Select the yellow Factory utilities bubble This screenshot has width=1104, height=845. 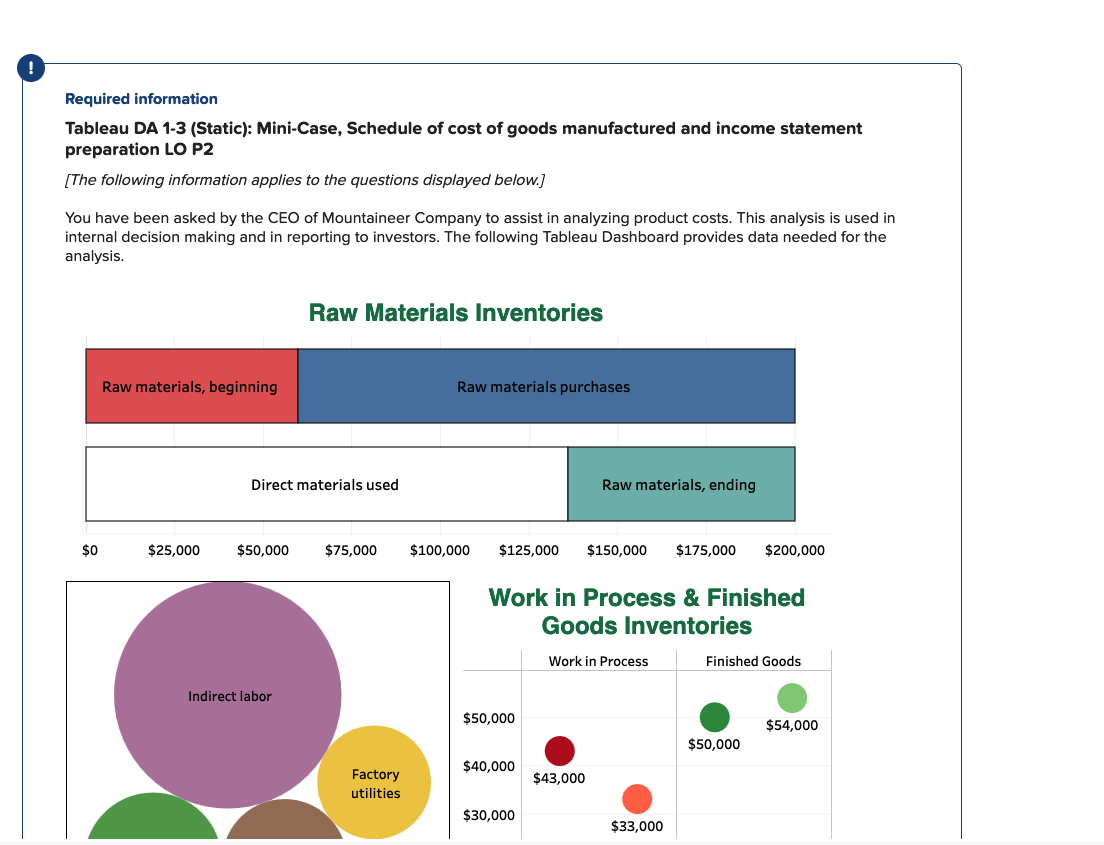[375, 781]
